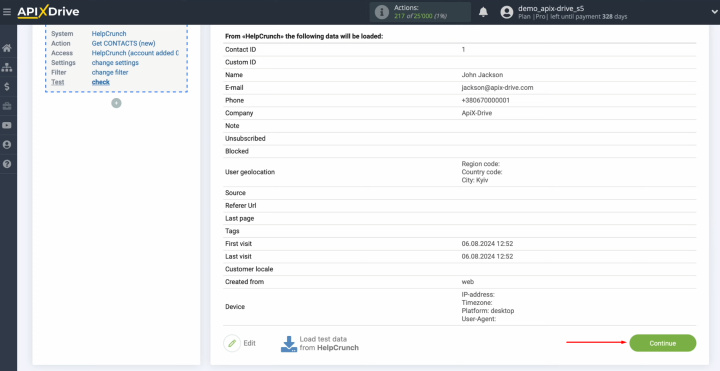Click Contact ID value 1
The height and width of the screenshot is (371, 720).
pos(463,49)
